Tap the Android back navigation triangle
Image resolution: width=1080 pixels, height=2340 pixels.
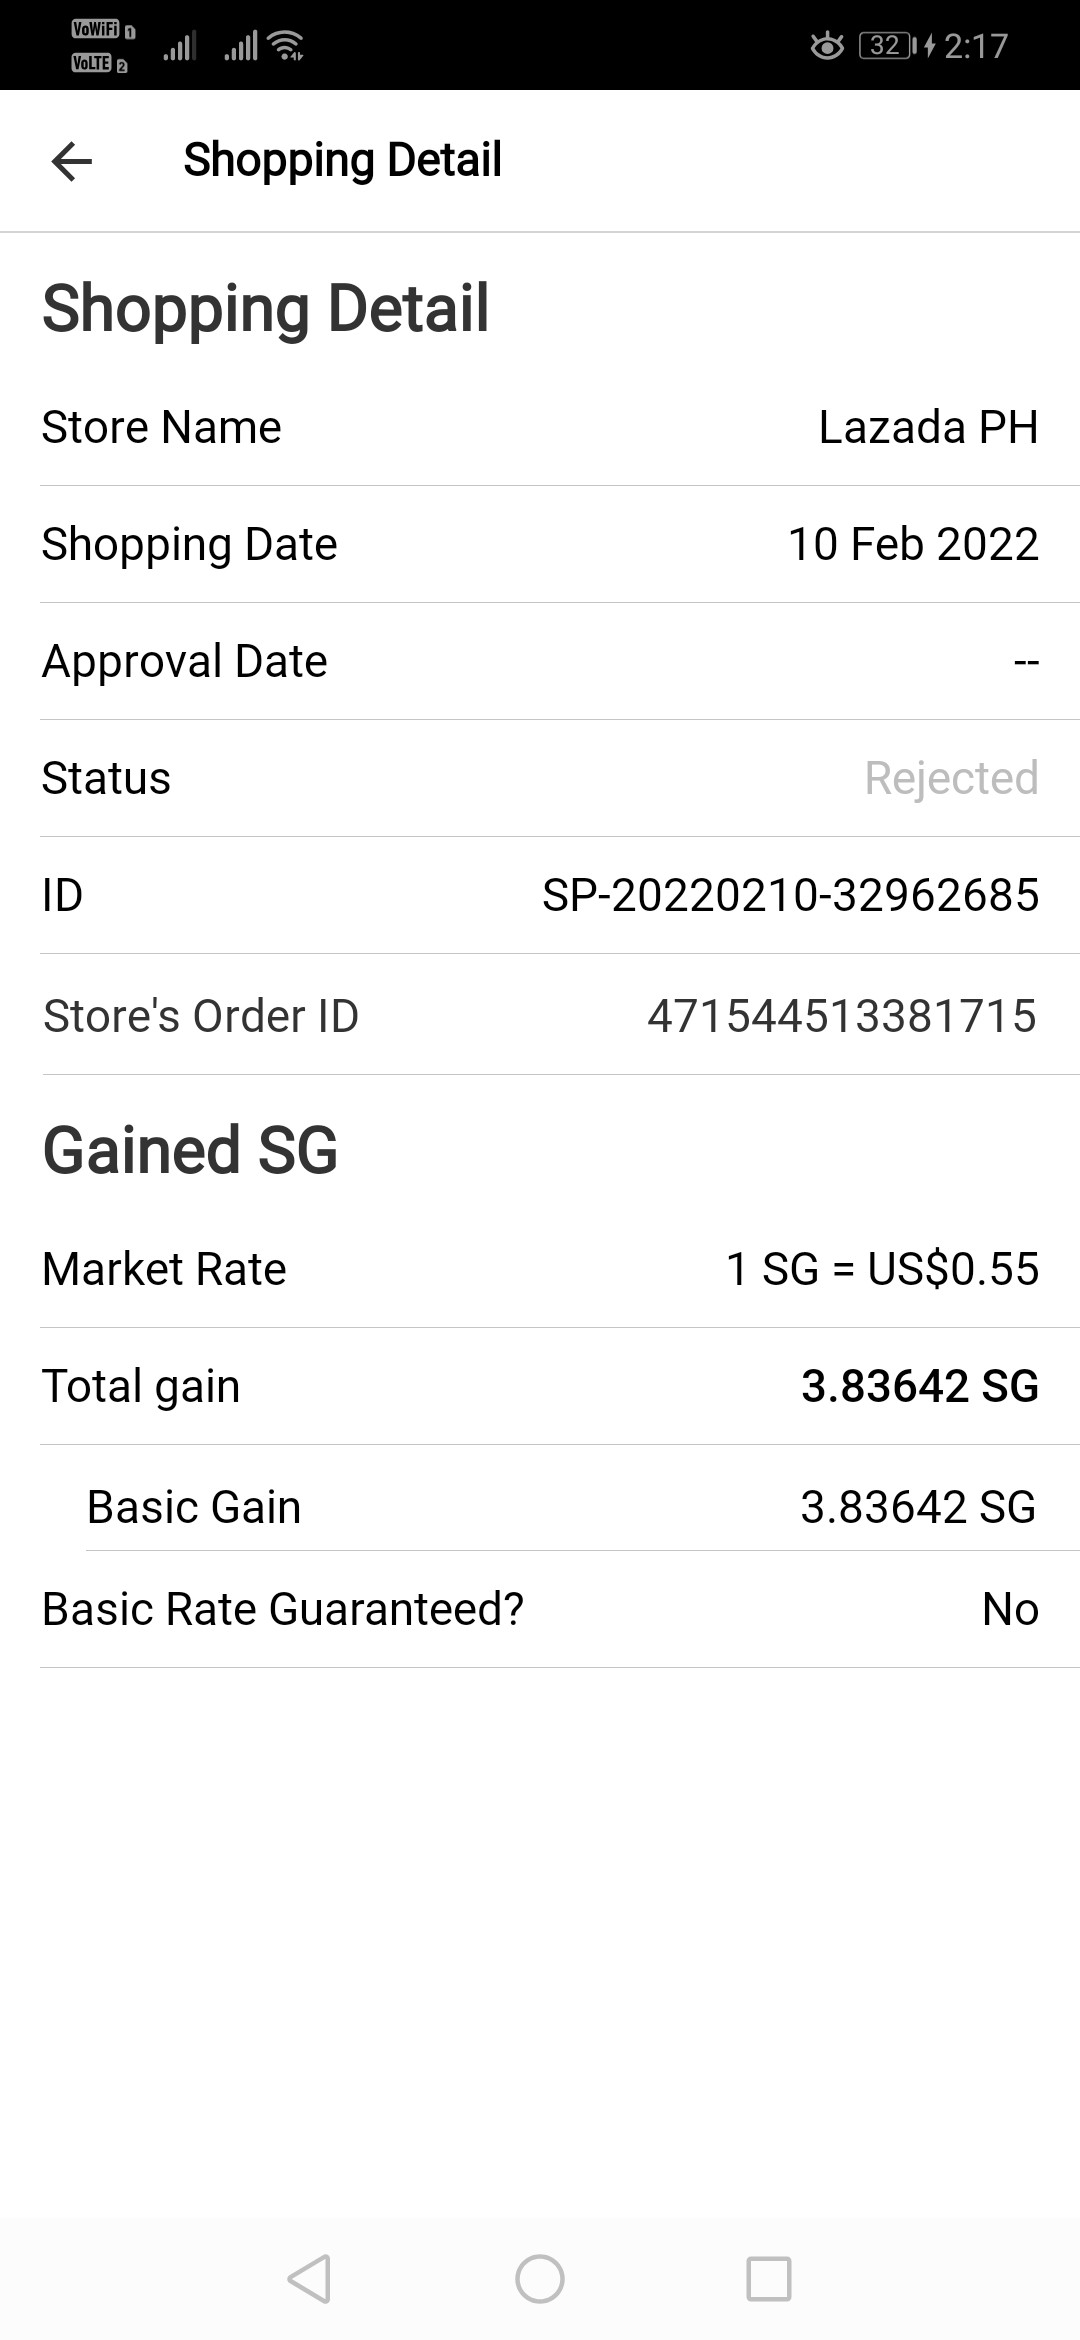click(x=309, y=2279)
